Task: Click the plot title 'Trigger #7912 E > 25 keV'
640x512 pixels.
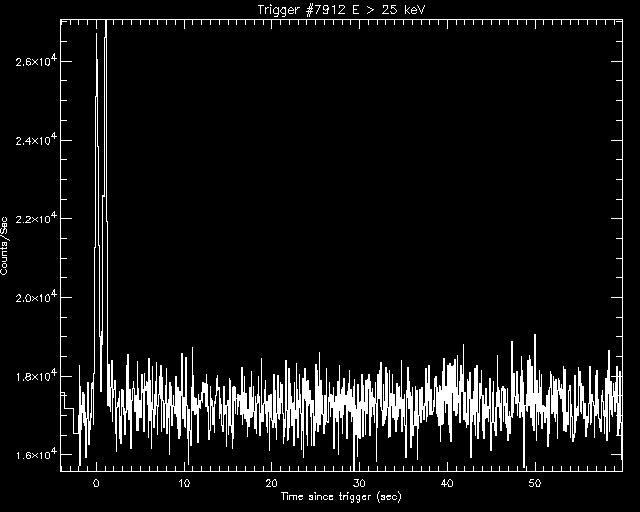Action: click(341, 9)
